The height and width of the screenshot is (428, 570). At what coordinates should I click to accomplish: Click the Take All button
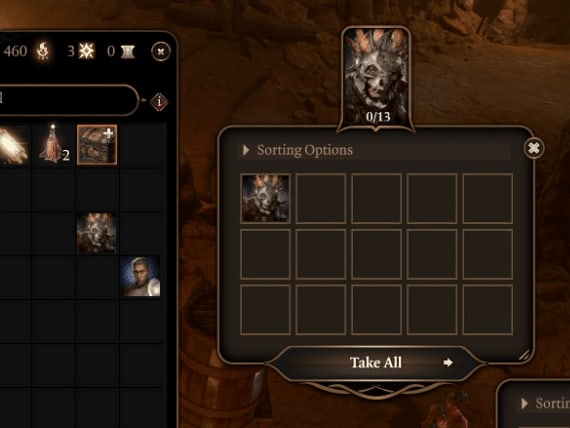point(376,363)
